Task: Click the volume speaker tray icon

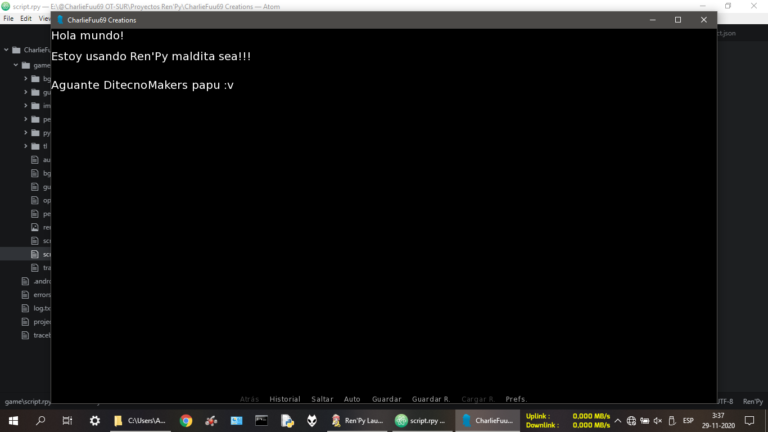Action: coord(657,421)
